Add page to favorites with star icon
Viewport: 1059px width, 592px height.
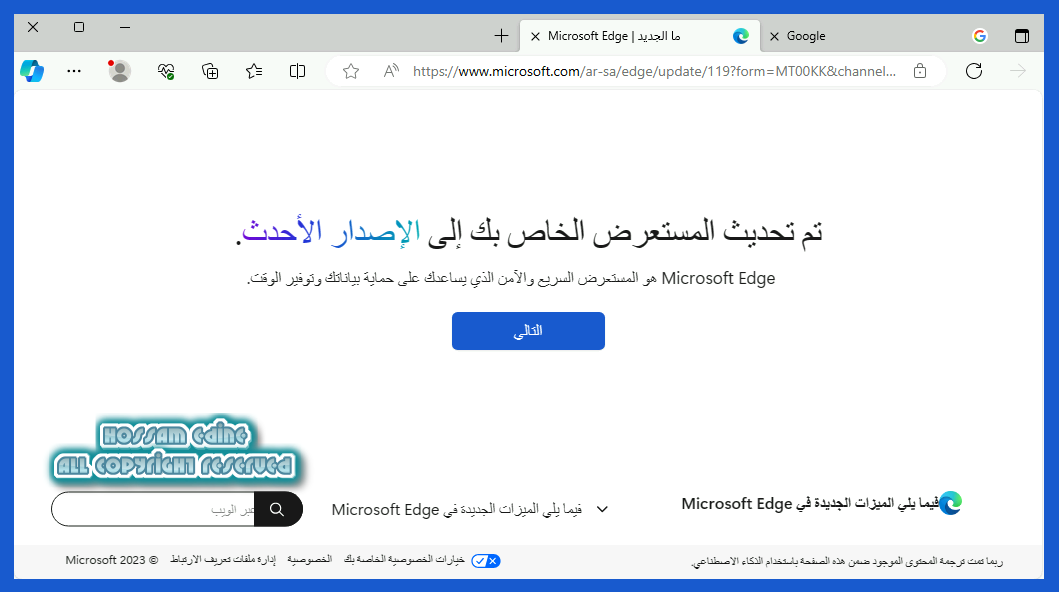click(351, 71)
